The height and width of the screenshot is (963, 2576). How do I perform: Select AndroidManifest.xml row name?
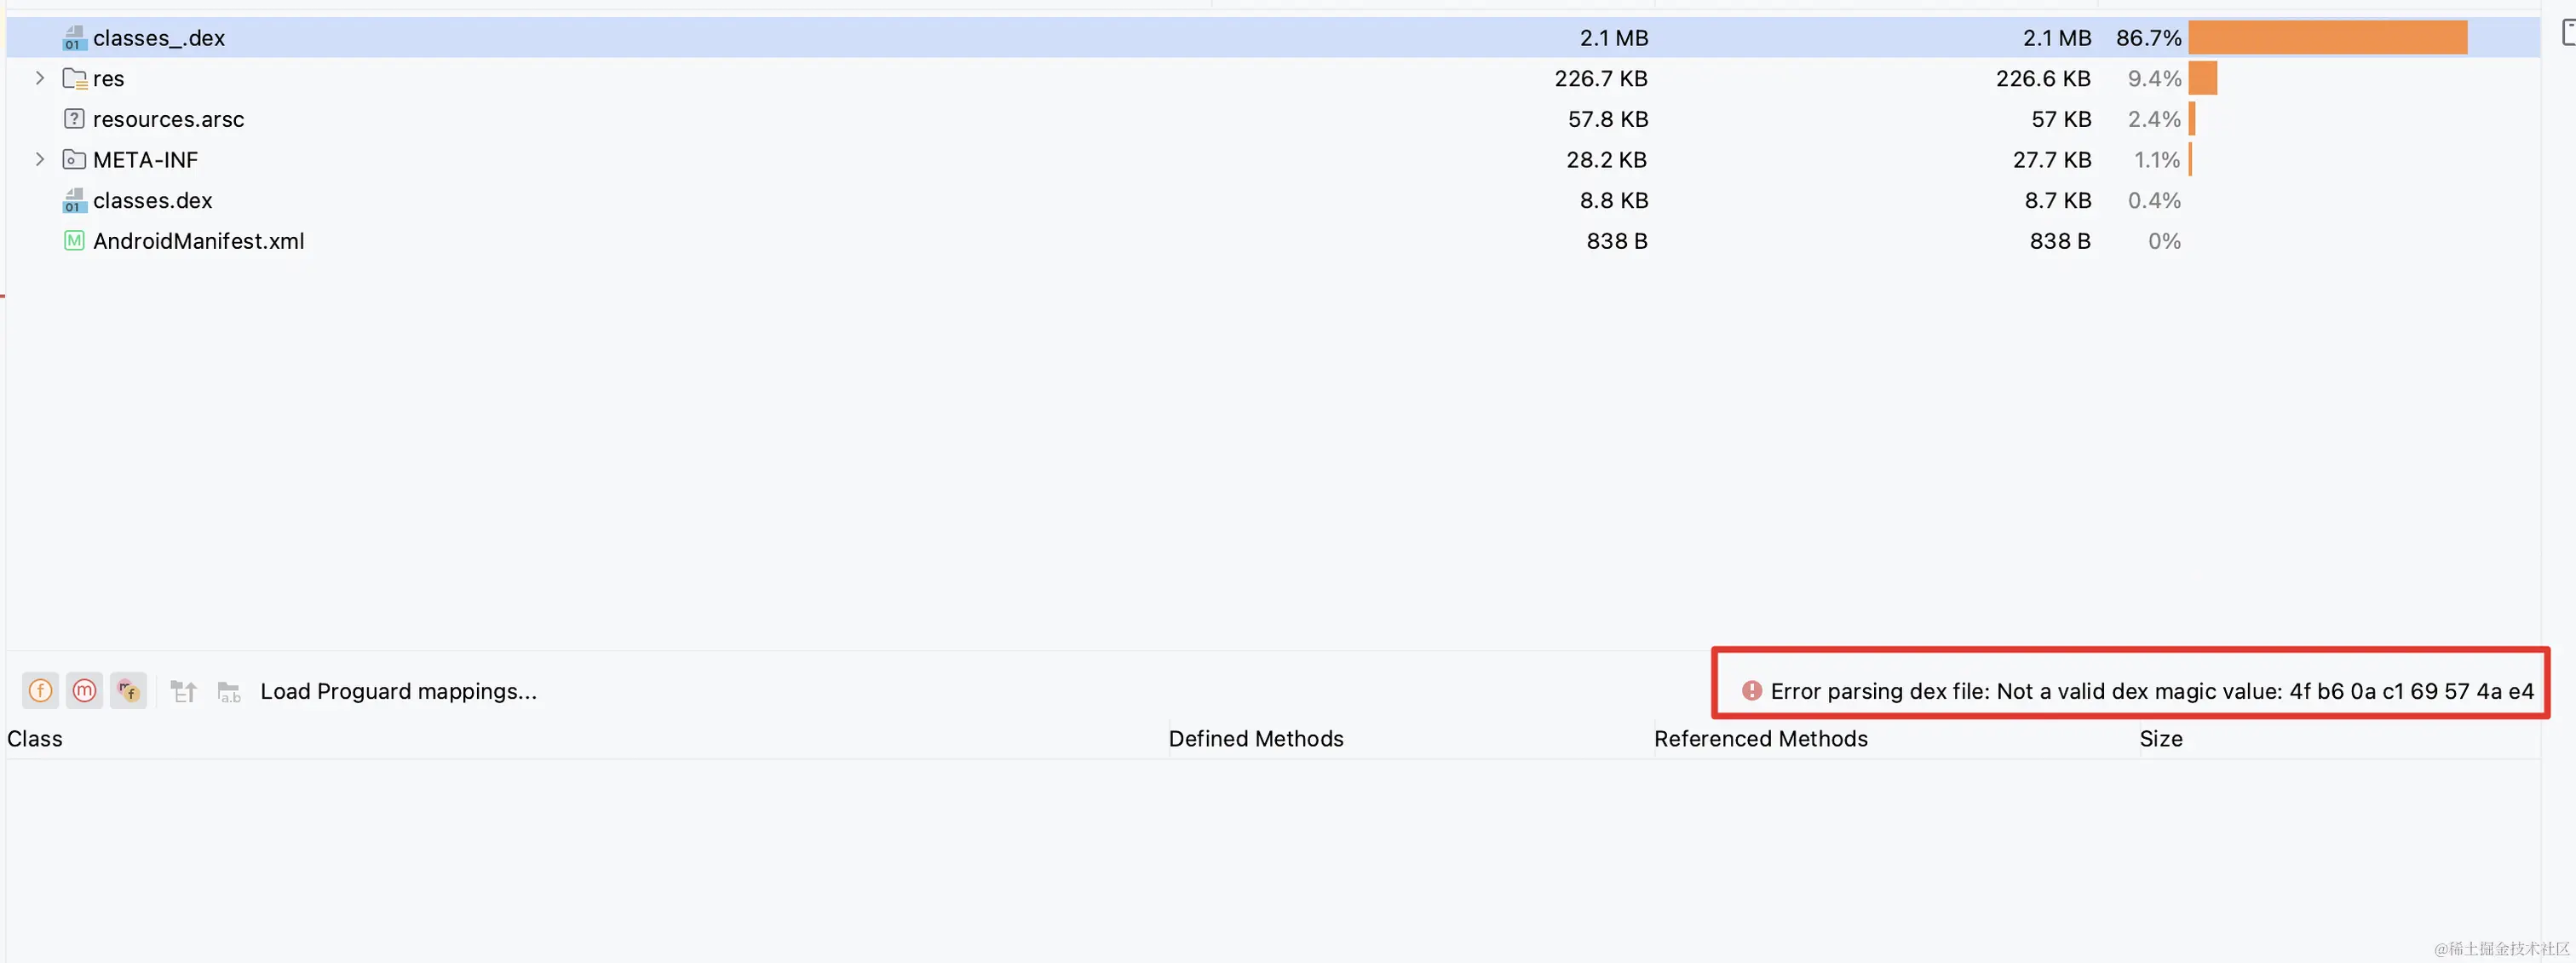(198, 241)
